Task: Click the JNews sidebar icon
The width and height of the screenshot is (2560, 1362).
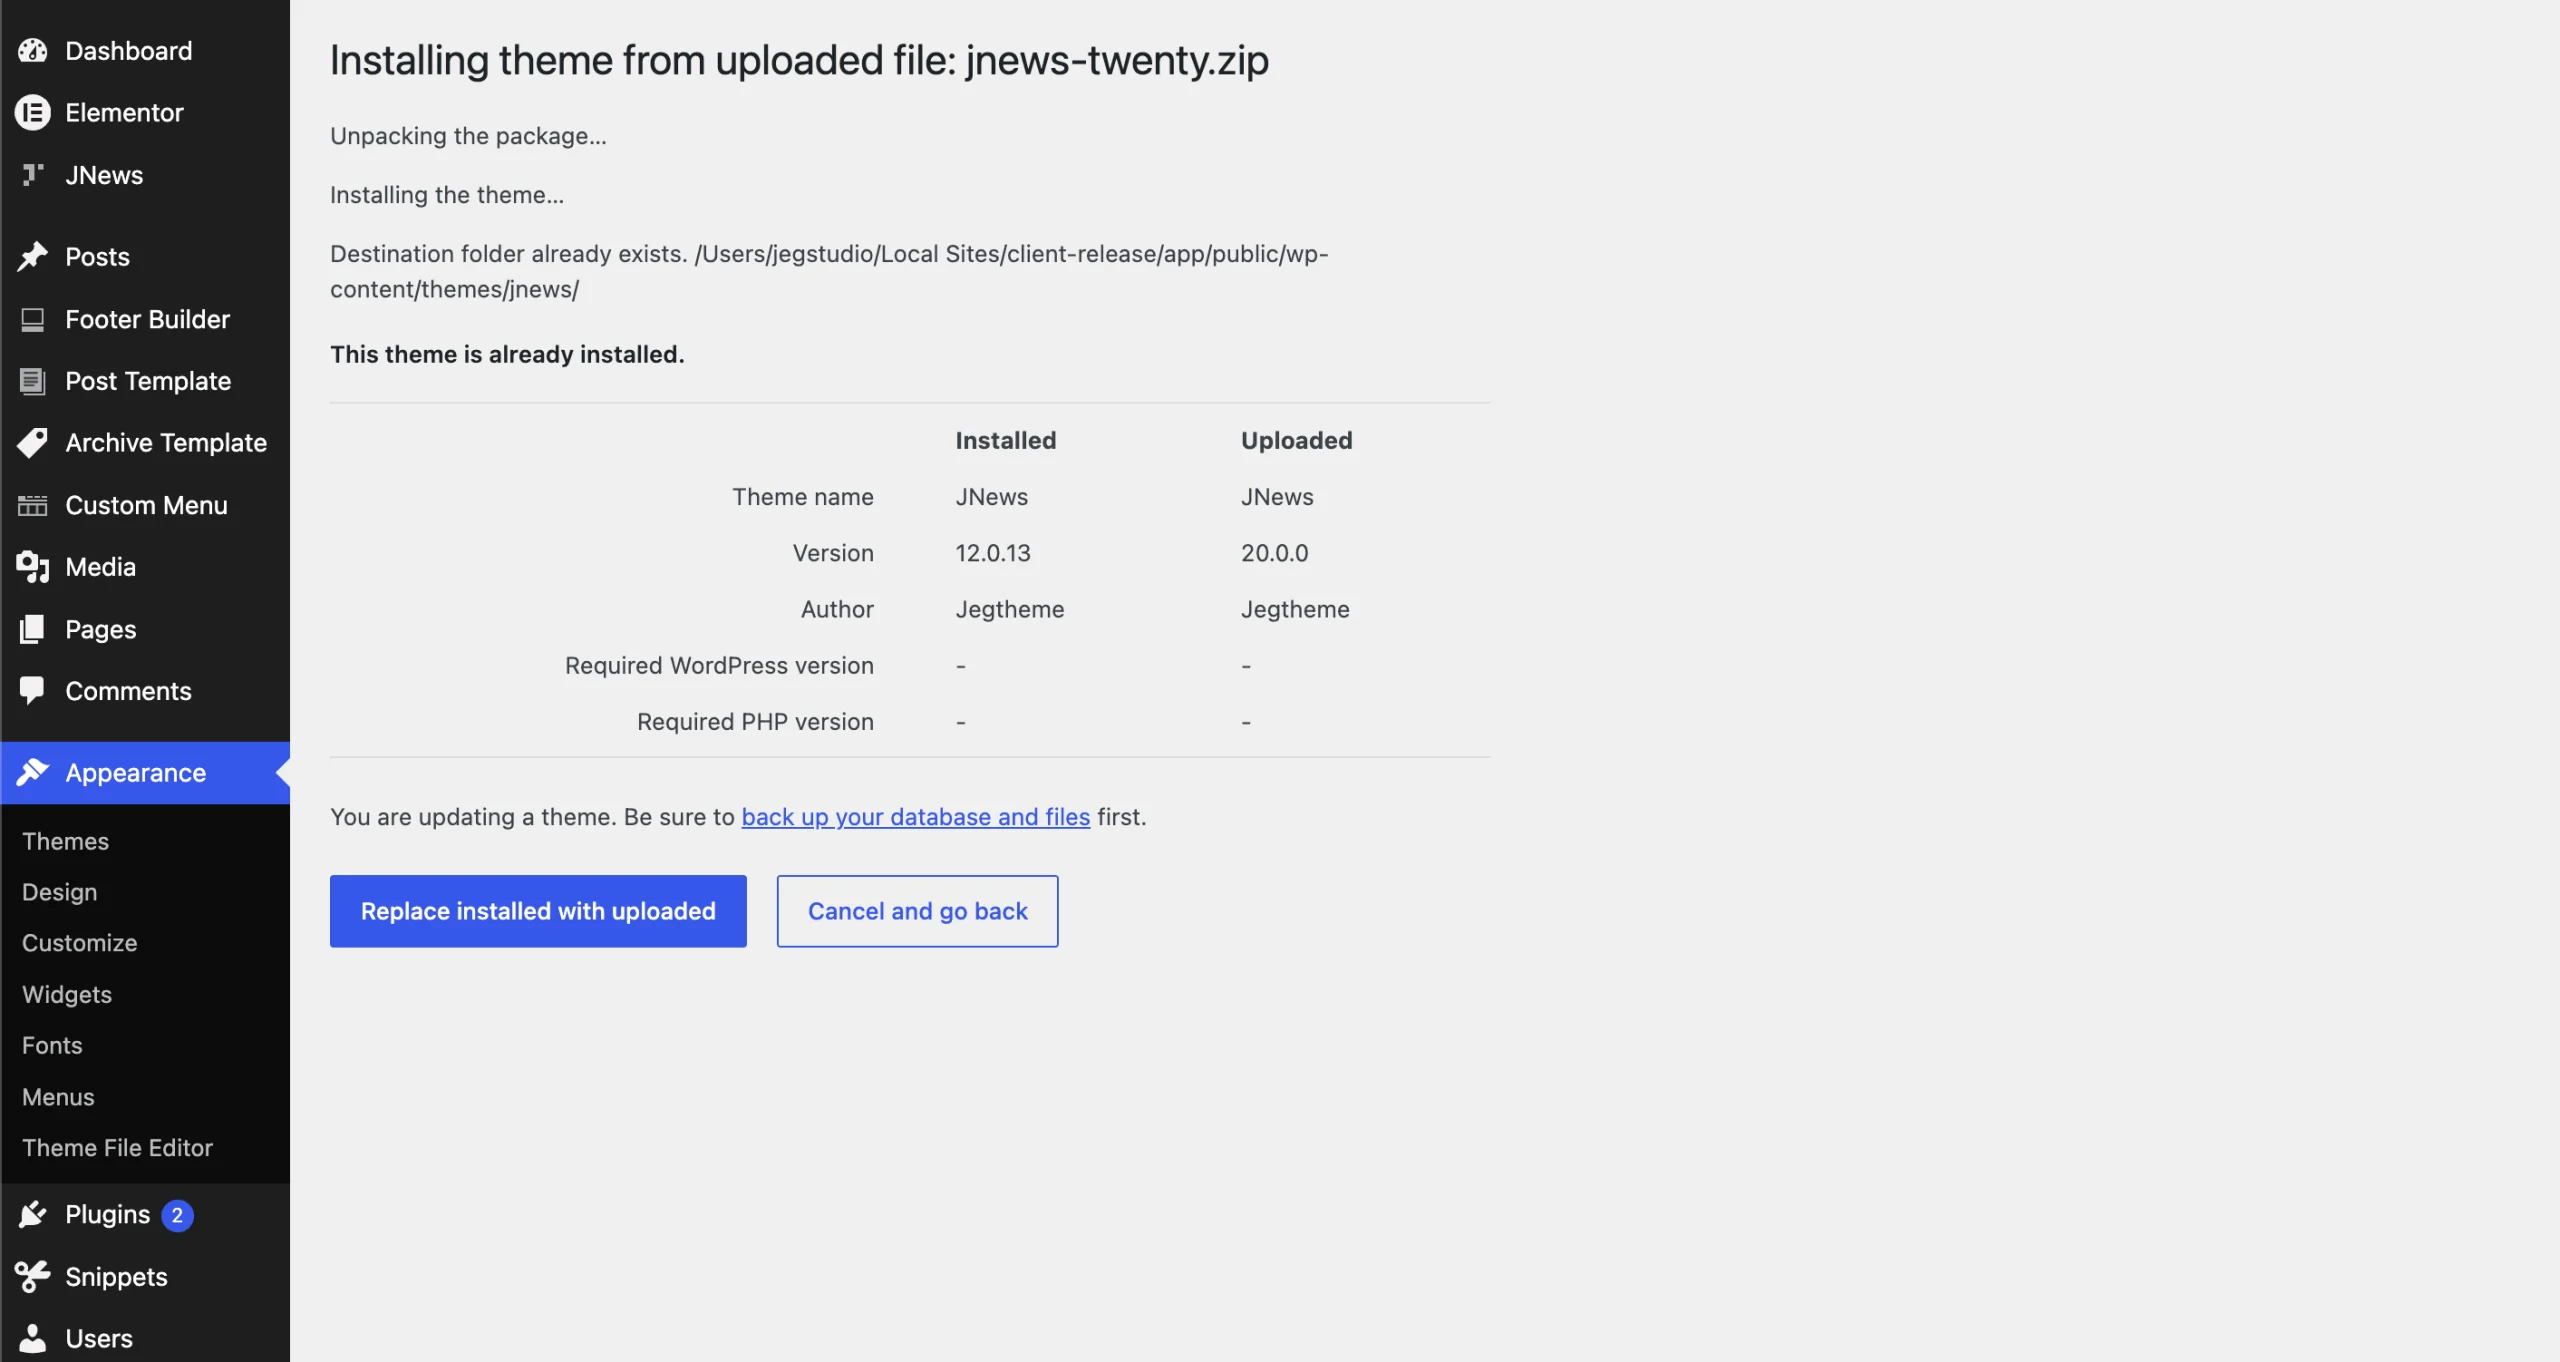Action: (x=32, y=175)
